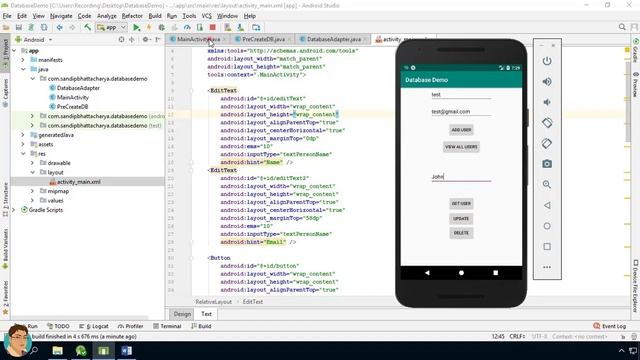This screenshot has height=360, width=640.
Task: Open the Navigate menu
Action: pos(61,16)
